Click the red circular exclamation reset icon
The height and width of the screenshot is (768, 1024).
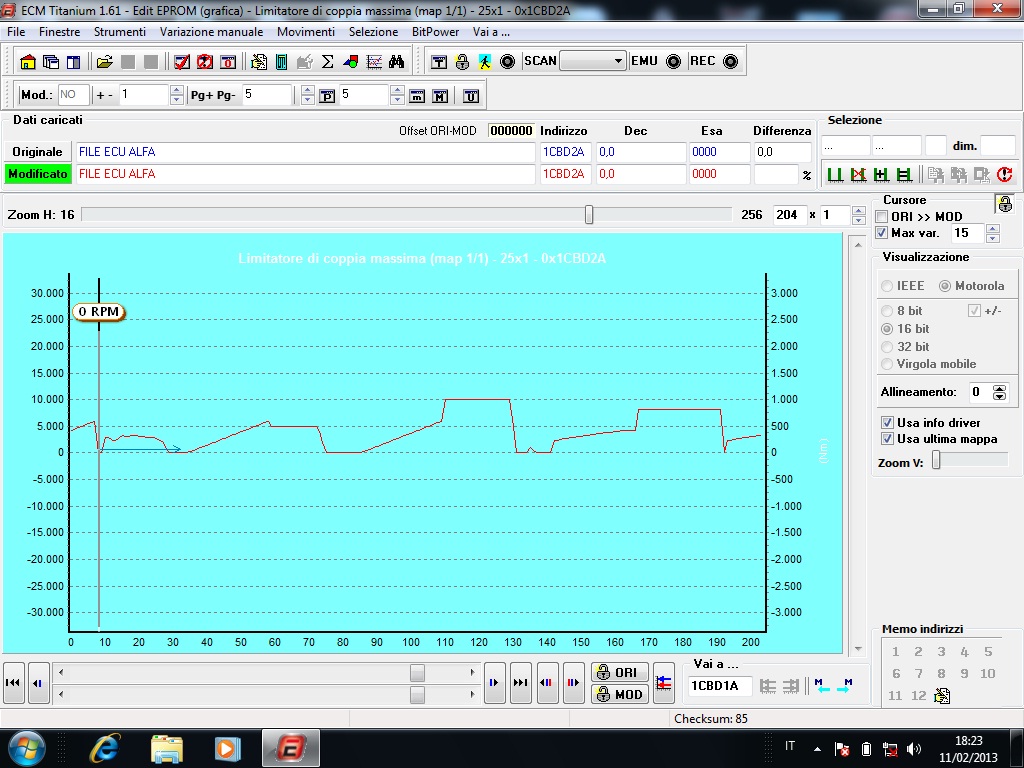pos(1004,174)
